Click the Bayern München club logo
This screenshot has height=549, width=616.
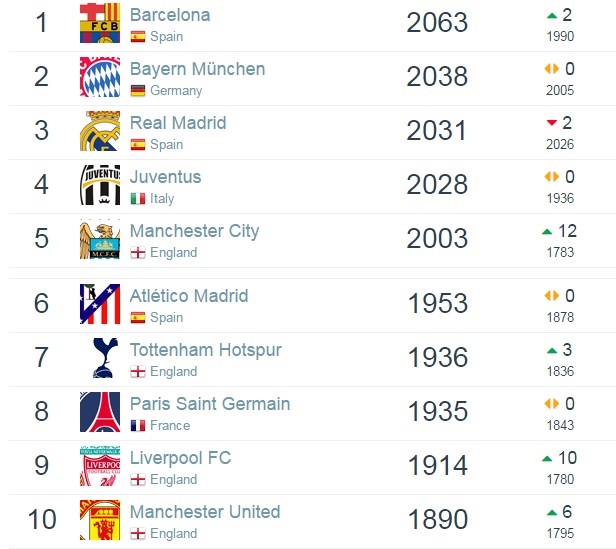click(100, 77)
